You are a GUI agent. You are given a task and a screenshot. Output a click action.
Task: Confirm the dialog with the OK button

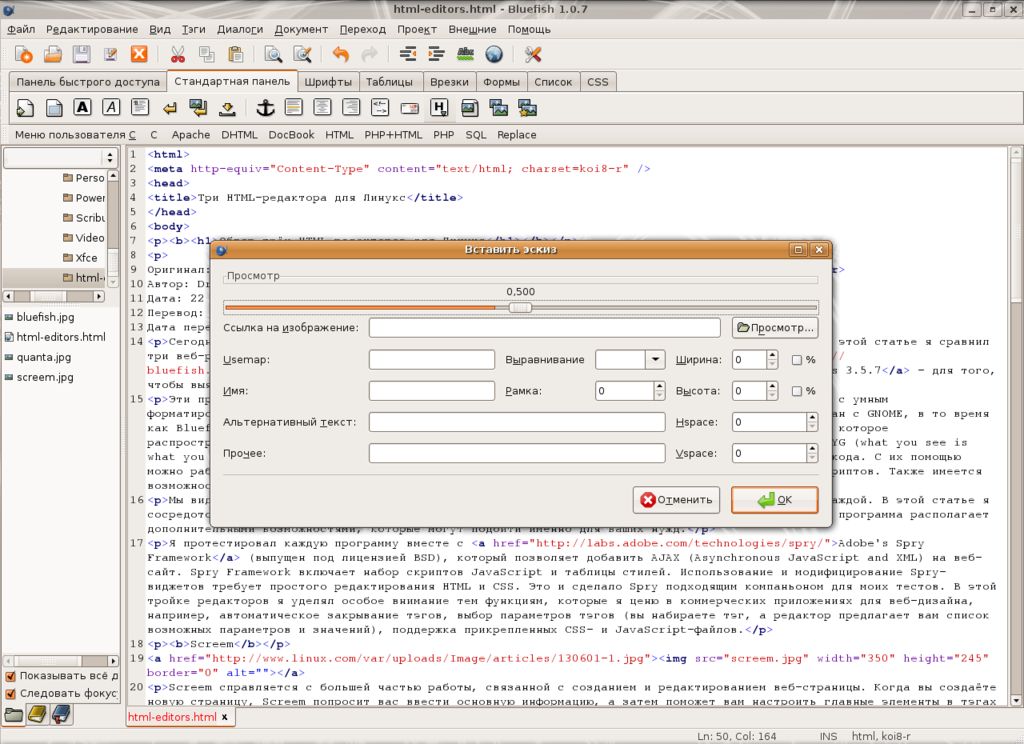pyautogui.click(x=775, y=500)
